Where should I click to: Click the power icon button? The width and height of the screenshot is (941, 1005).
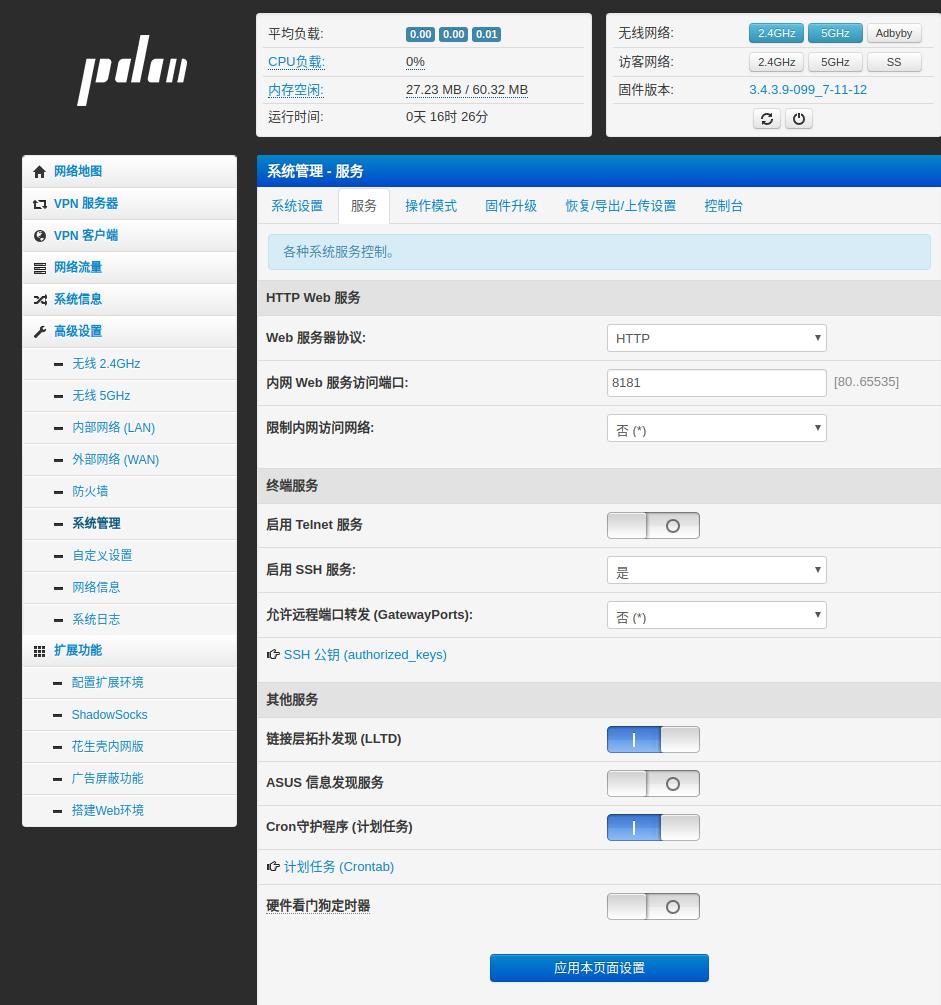pyautogui.click(x=798, y=119)
